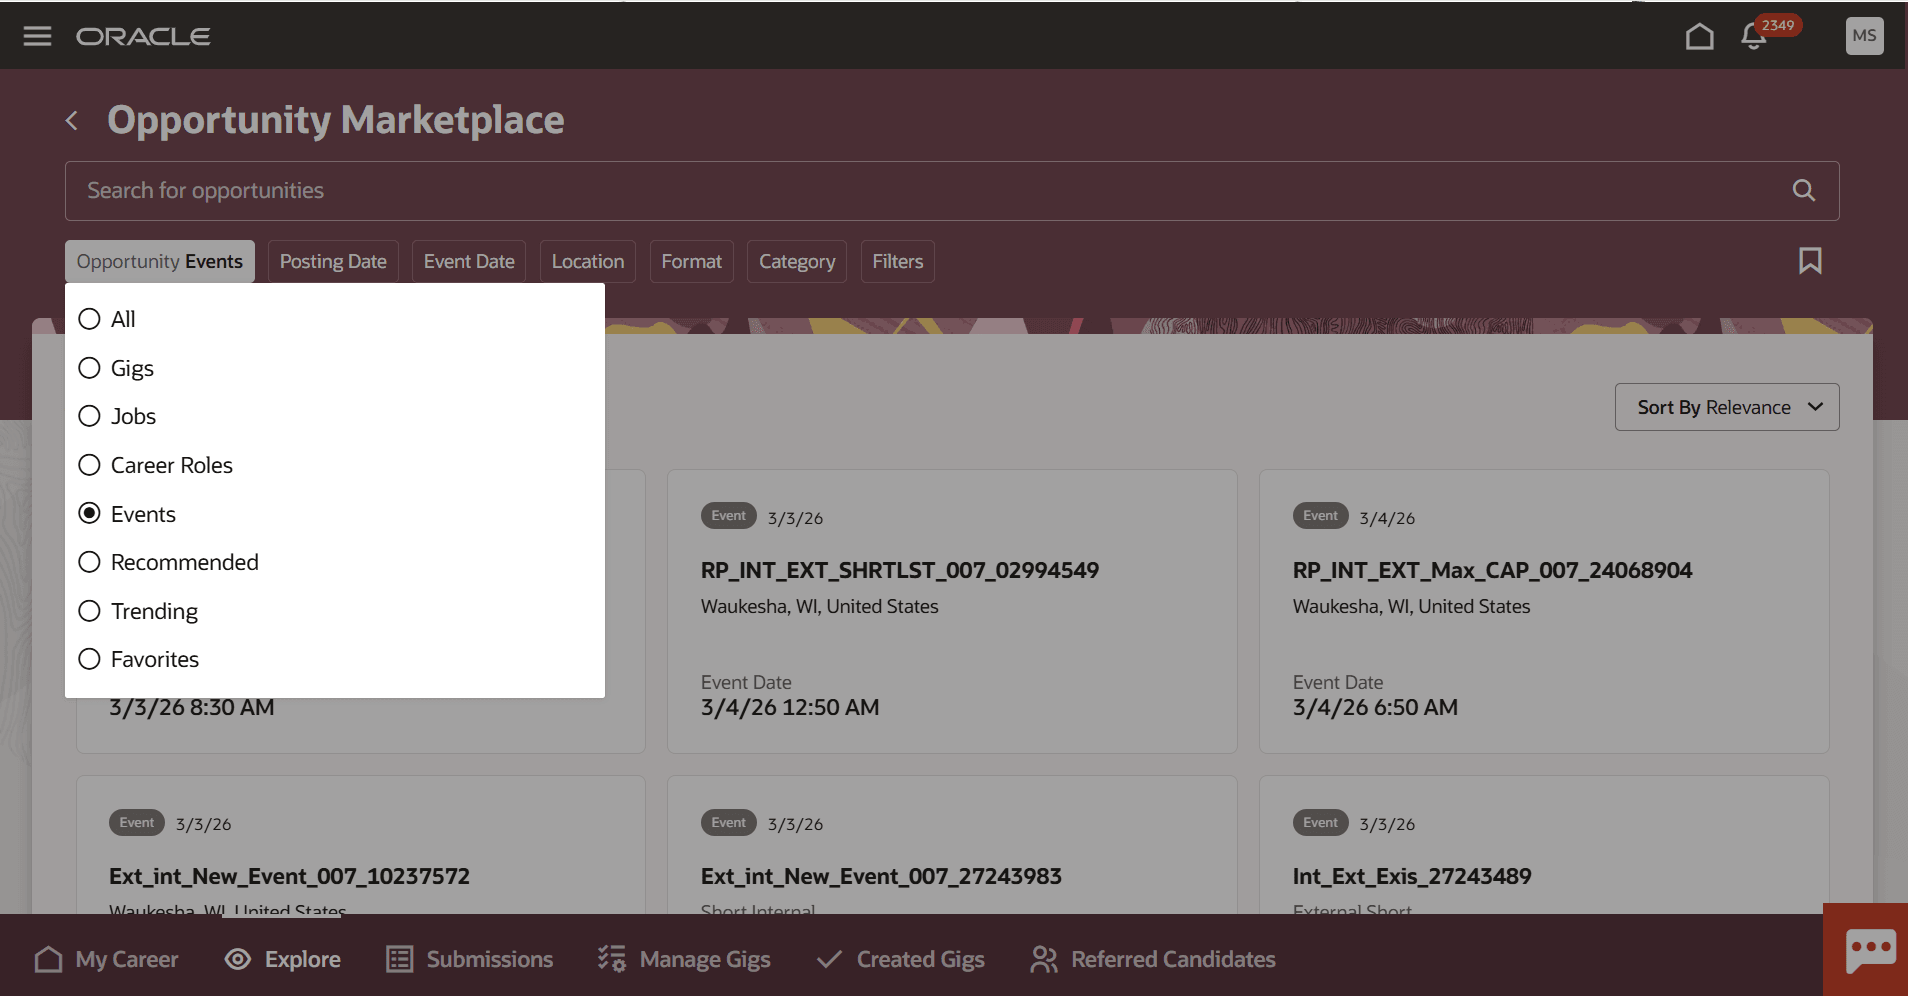Viewport: 1908px width, 996px height.
Task: Switch to Created Gigs tab
Action: coord(900,959)
